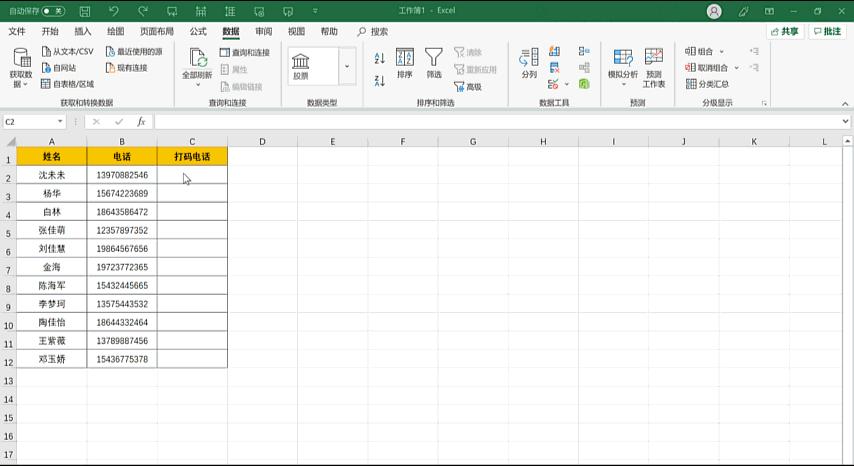Expand Data Validation dropdown arrow
854x466 pixels.
566,84
